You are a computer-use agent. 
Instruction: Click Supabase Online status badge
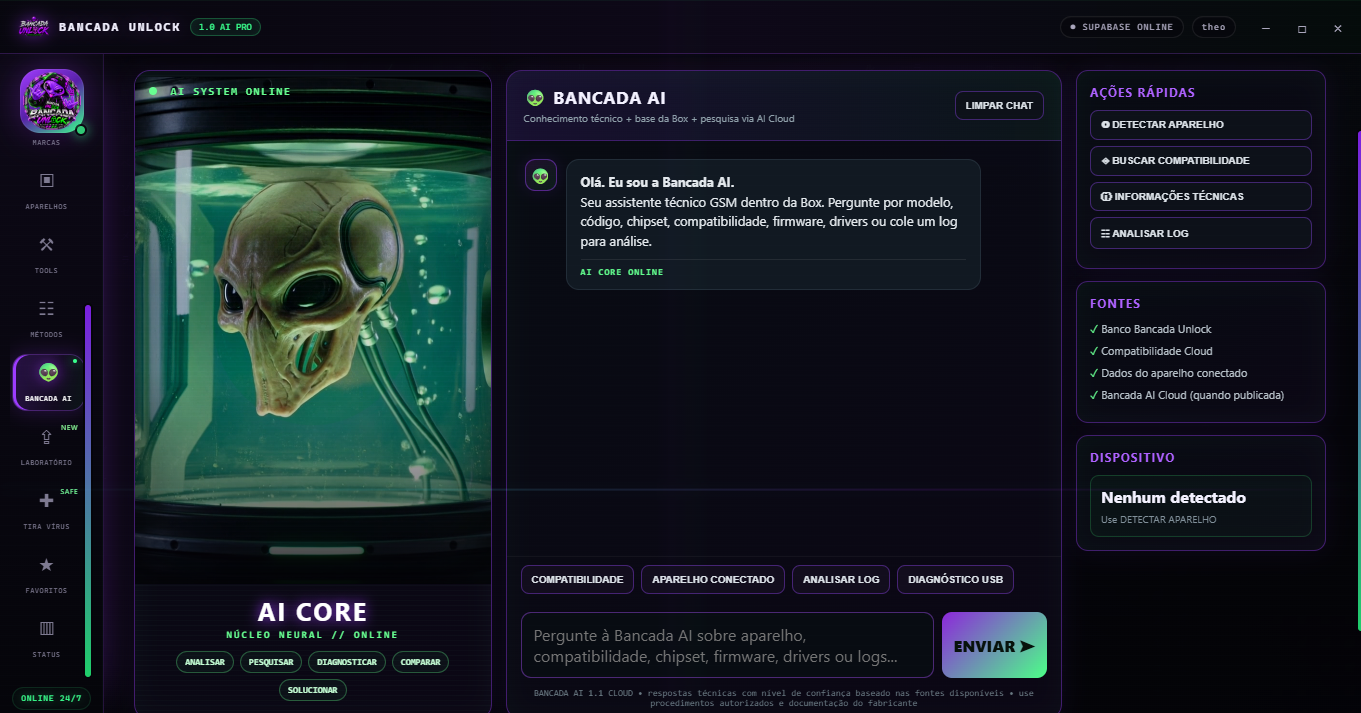[1122, 27]
